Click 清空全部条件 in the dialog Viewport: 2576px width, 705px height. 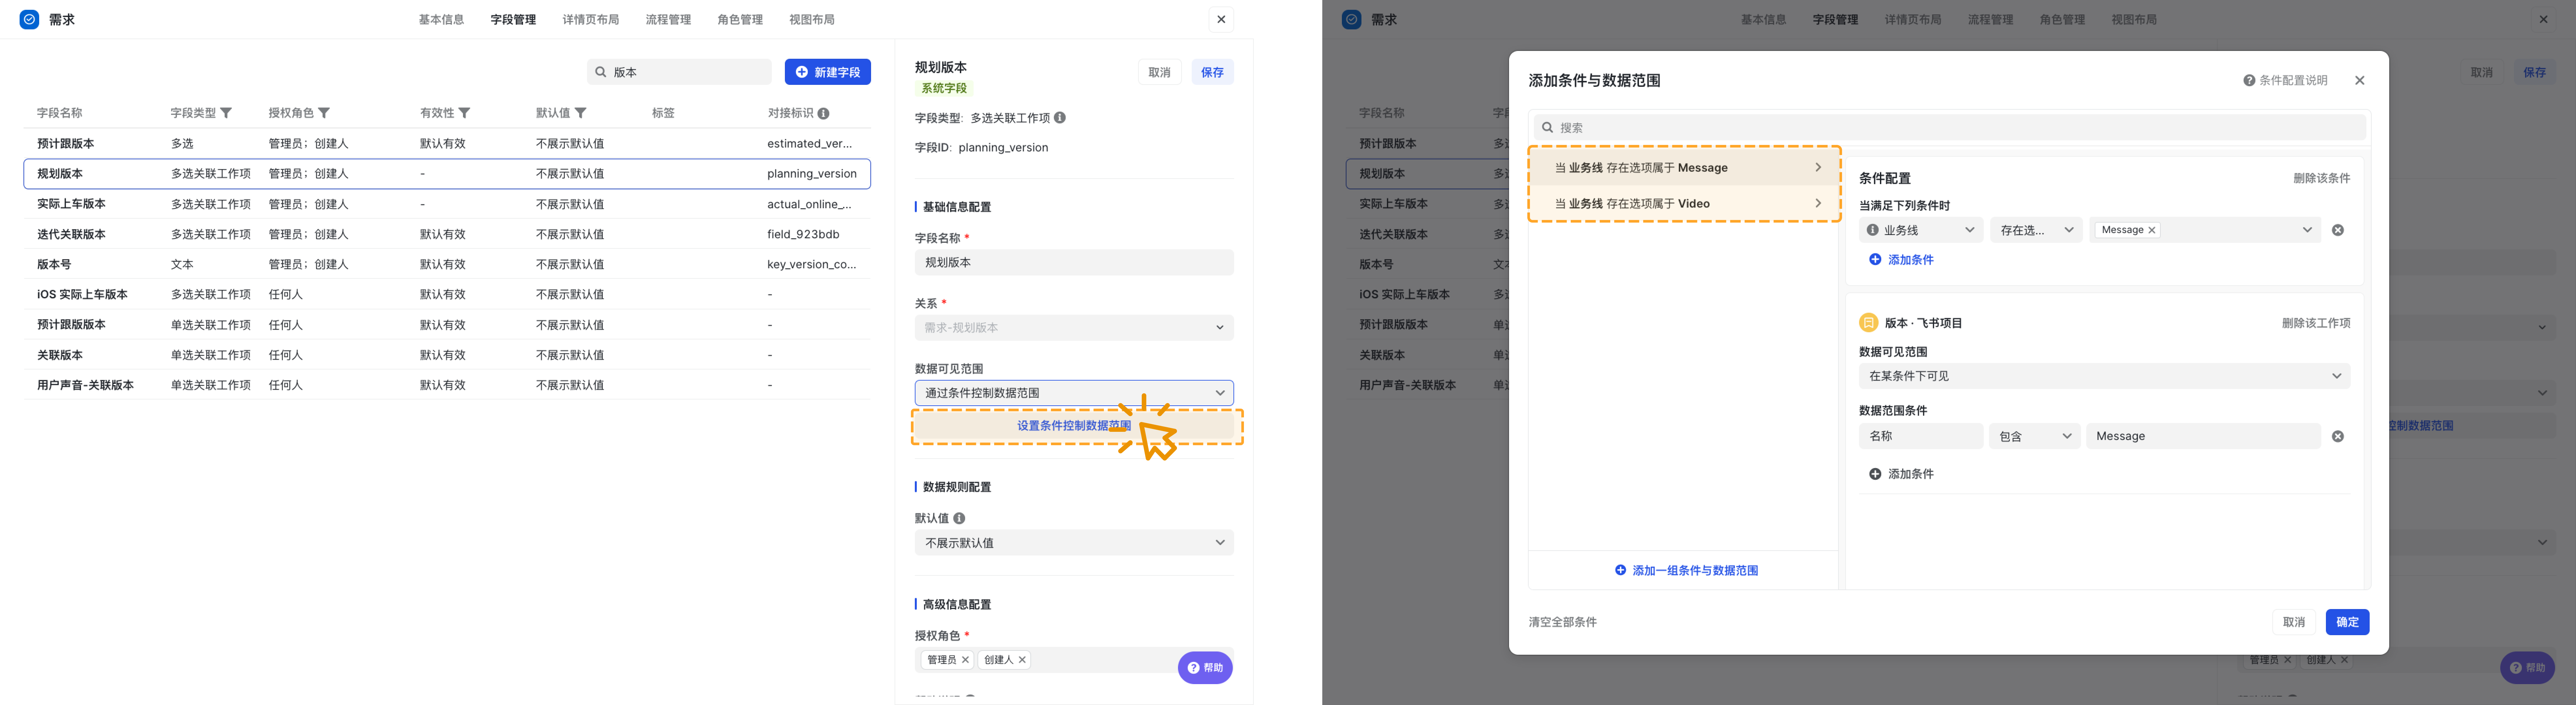(1563, 622)
